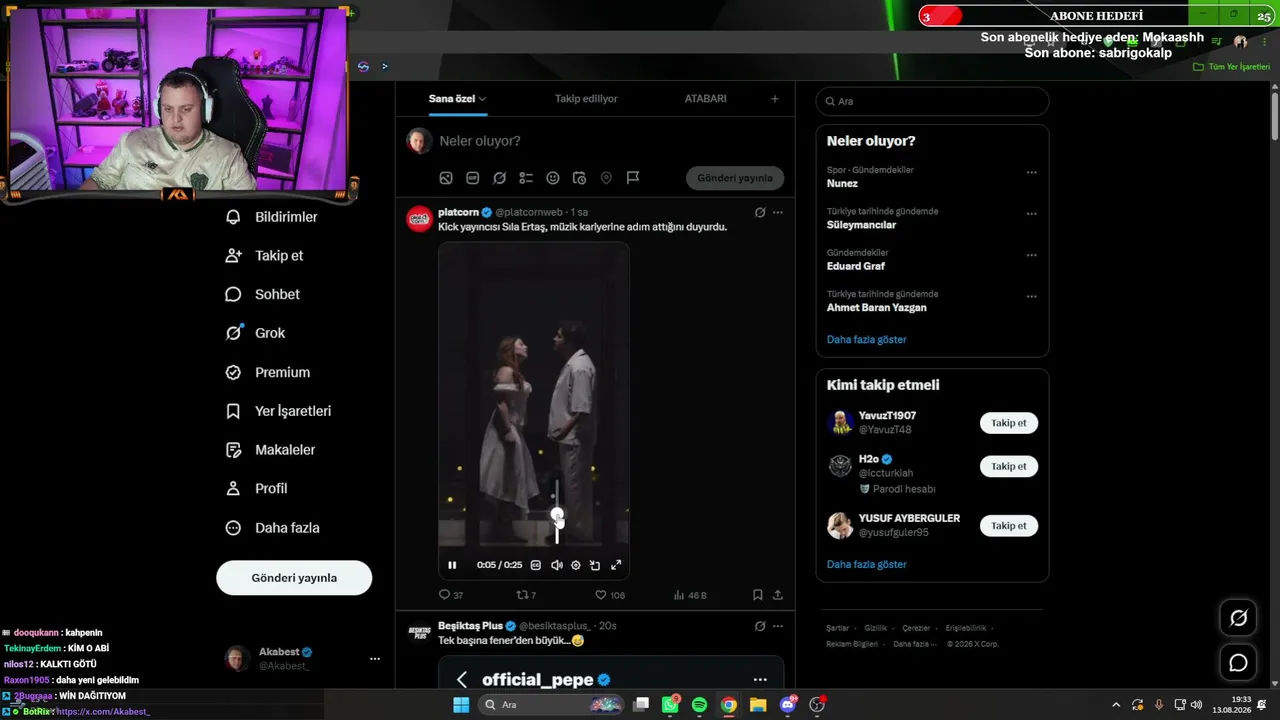Image resolution: width=1280 pixels, height=720 pixels.
Task: Open the Makaleler articles sidebar icon
Action: pos(233,450)
